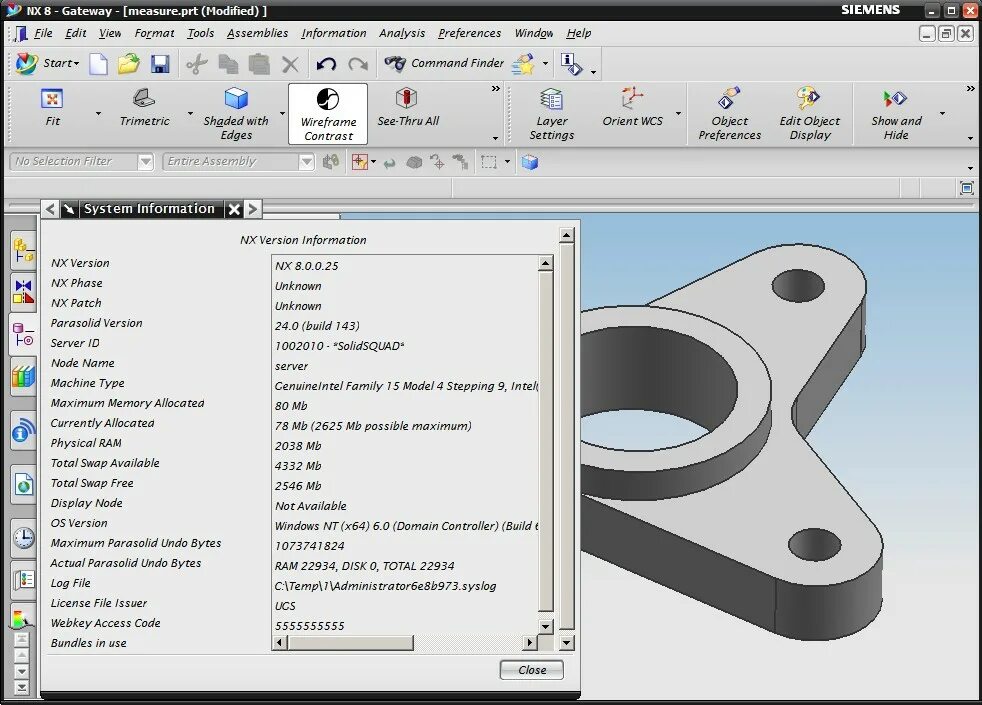Image resolution: width=982 pixels, height=705 pixels.
Task: Click outer dialog scroll down arrow
Action: point(566,642)
